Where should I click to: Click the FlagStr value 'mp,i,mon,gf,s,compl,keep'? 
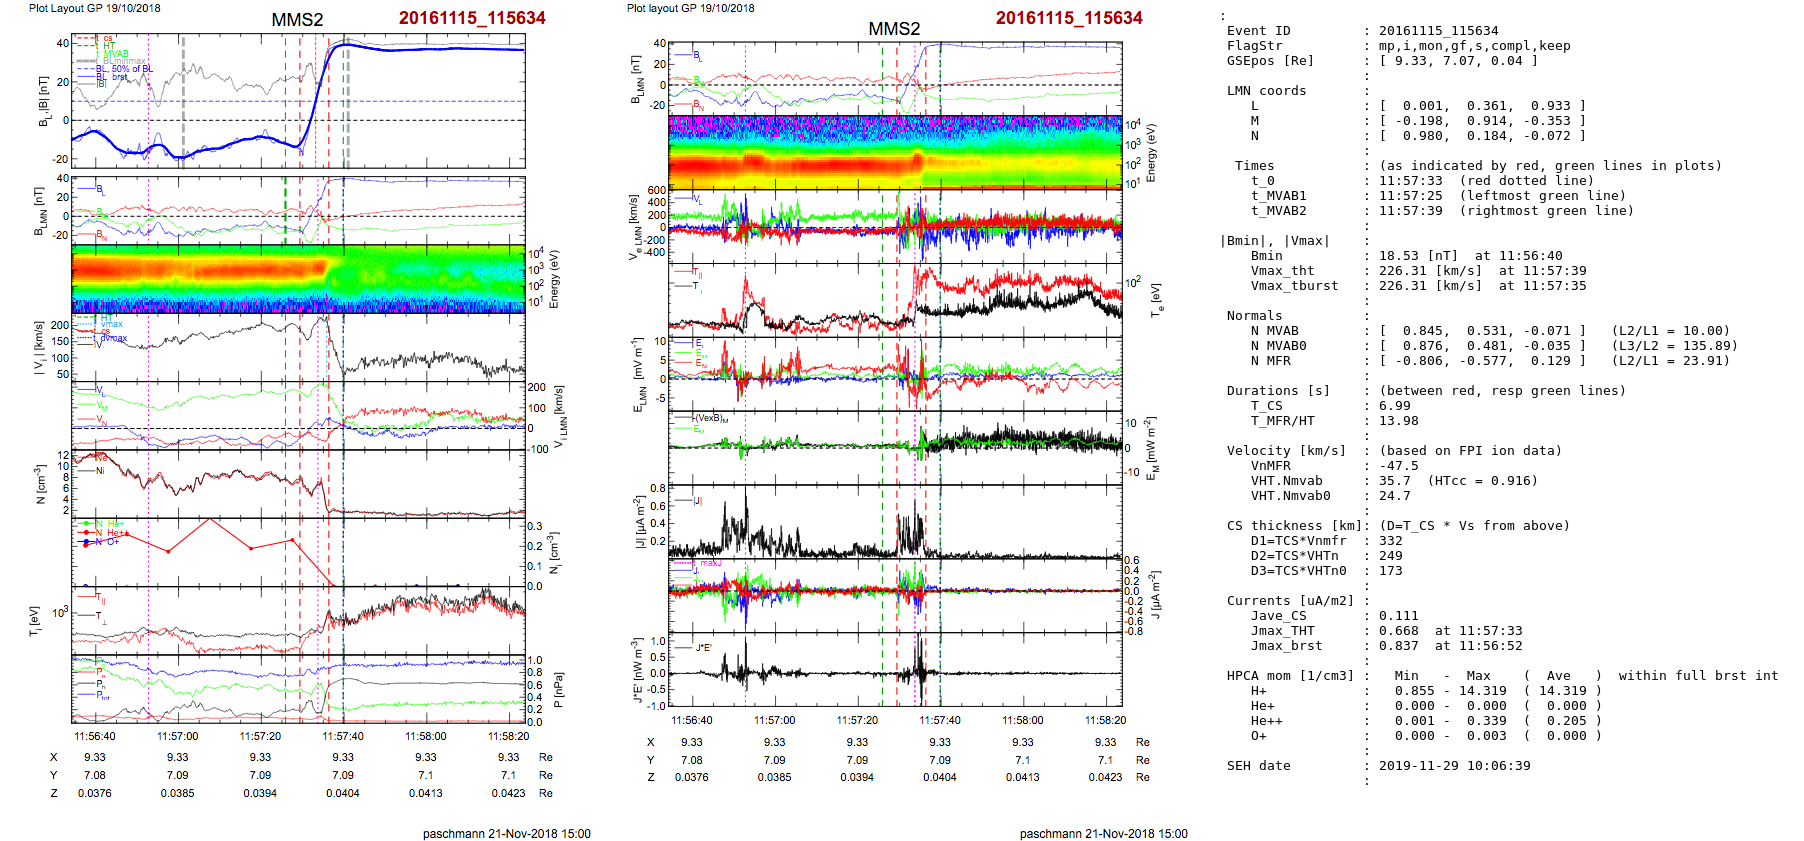(1475, 46)
